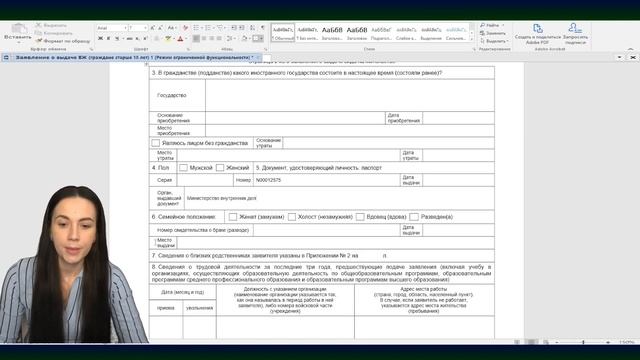The height and width of the screenshot is (360, 640).
Task: Toggle italic (К) formatting
Action: pos(109,38)
